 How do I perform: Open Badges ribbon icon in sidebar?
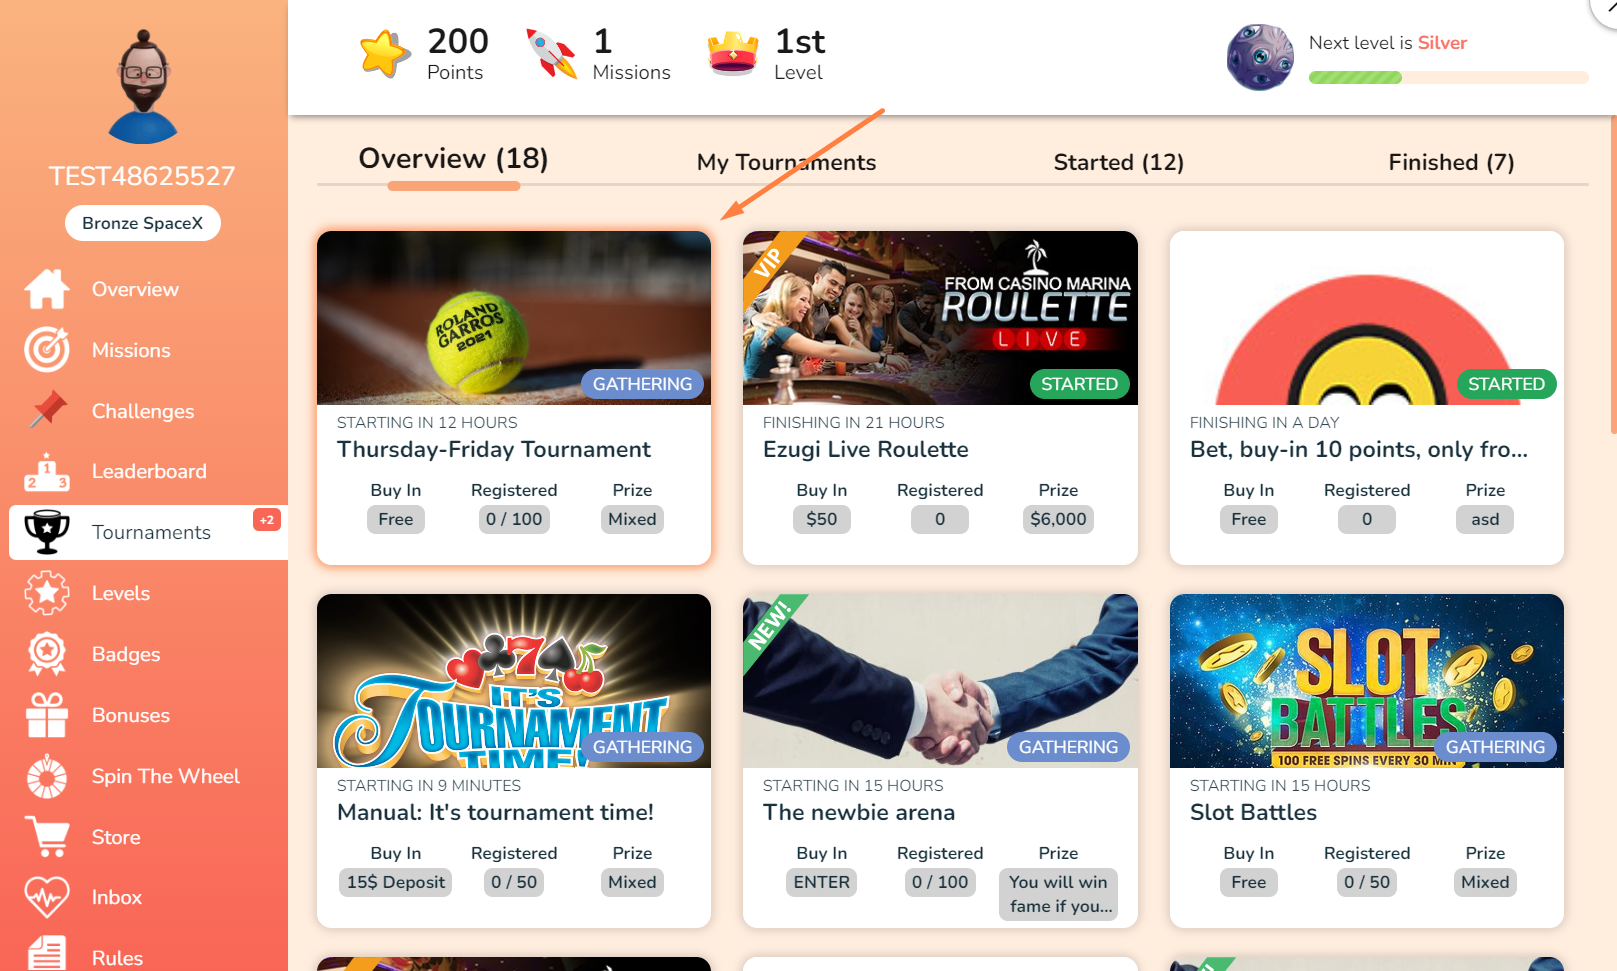click(x=47, y=654)
